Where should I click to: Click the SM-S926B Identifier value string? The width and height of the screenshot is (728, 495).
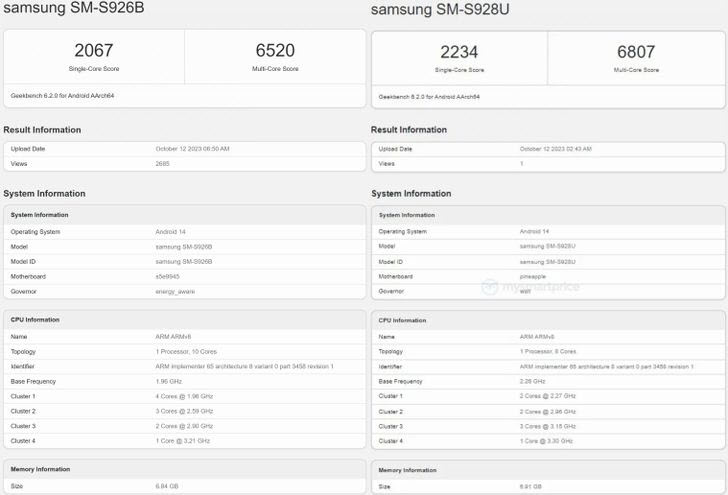(x=245, y=366)
